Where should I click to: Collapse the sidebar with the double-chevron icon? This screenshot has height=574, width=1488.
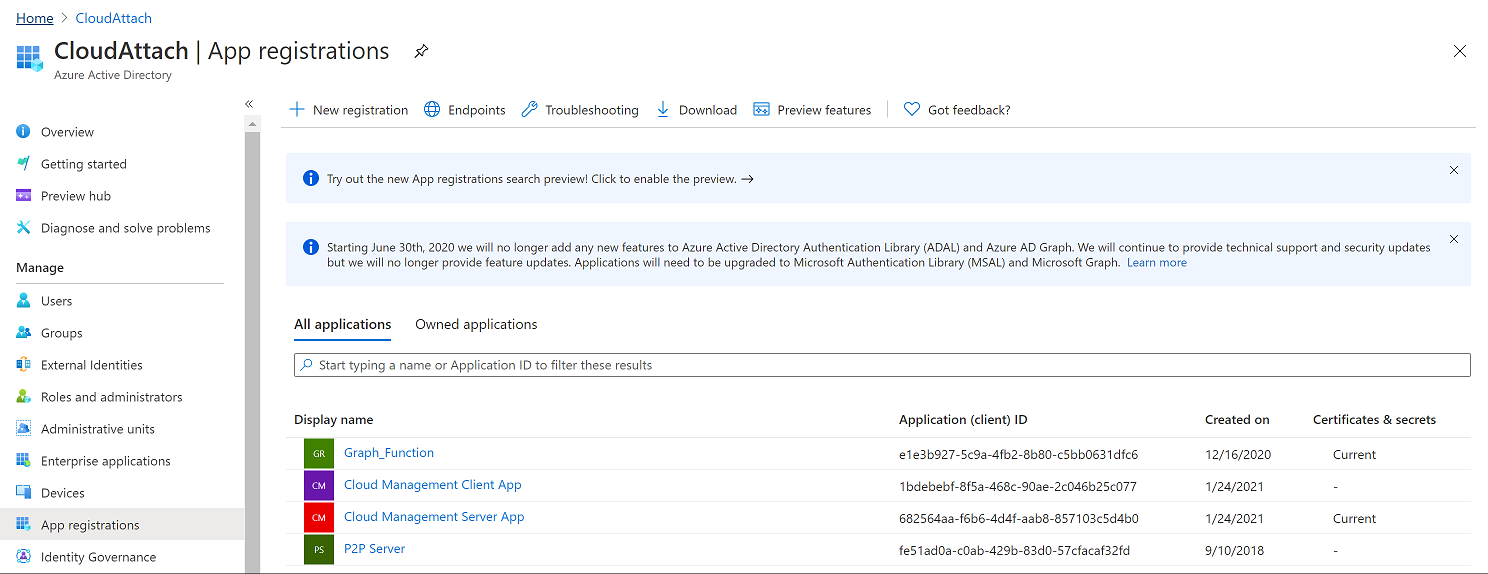point(249,104)
